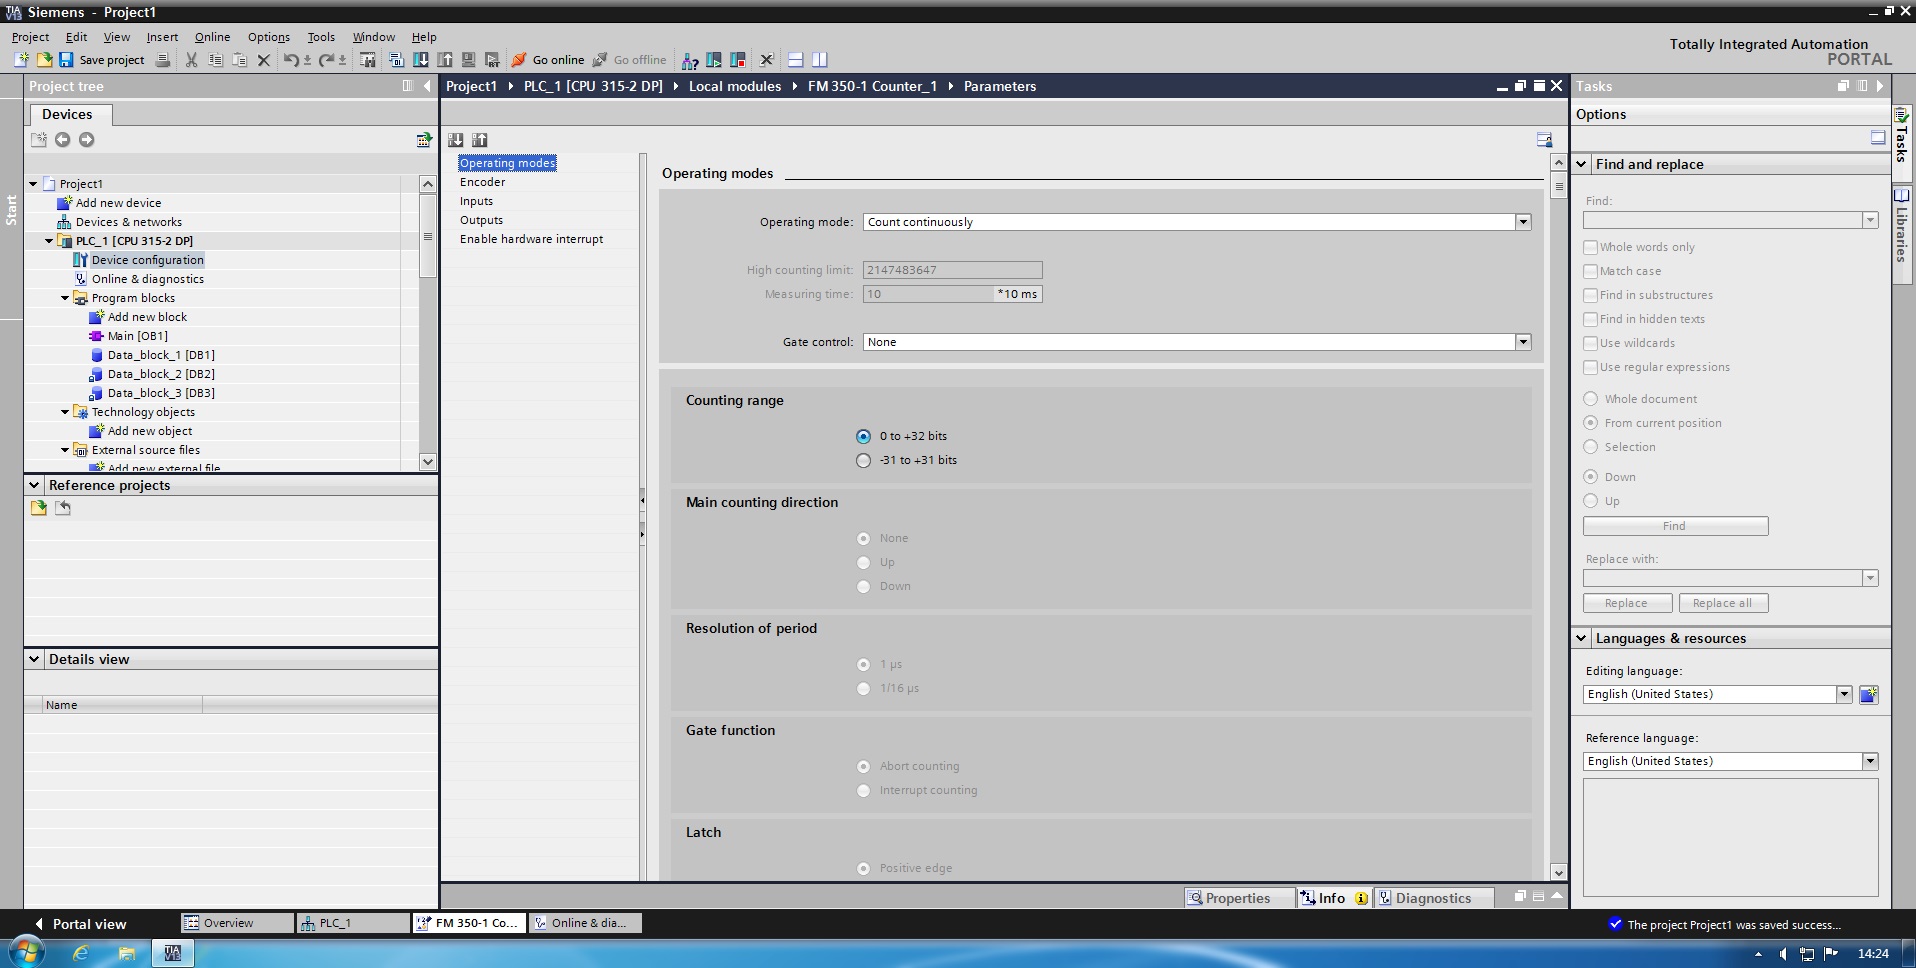Open Windows Explorer from the taskbar
This screenshot has height=968, width=1916.
coord(127,953)
